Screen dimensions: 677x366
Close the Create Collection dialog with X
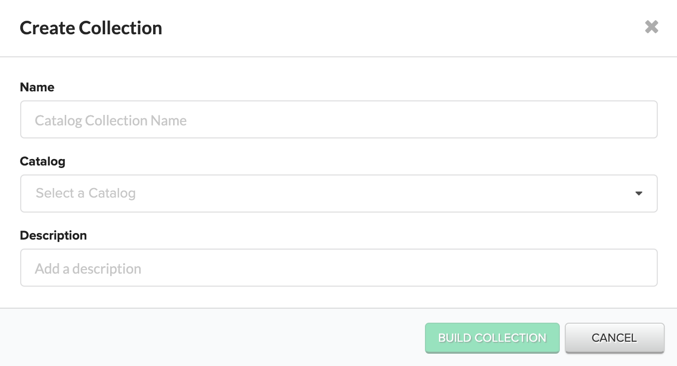pos(651,27)
